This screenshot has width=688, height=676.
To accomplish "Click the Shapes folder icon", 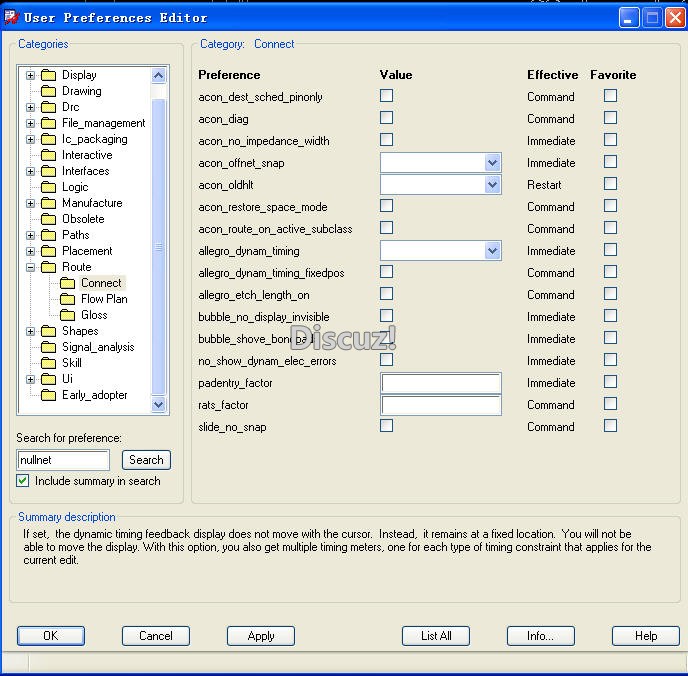I will click(x=49, y=331).
